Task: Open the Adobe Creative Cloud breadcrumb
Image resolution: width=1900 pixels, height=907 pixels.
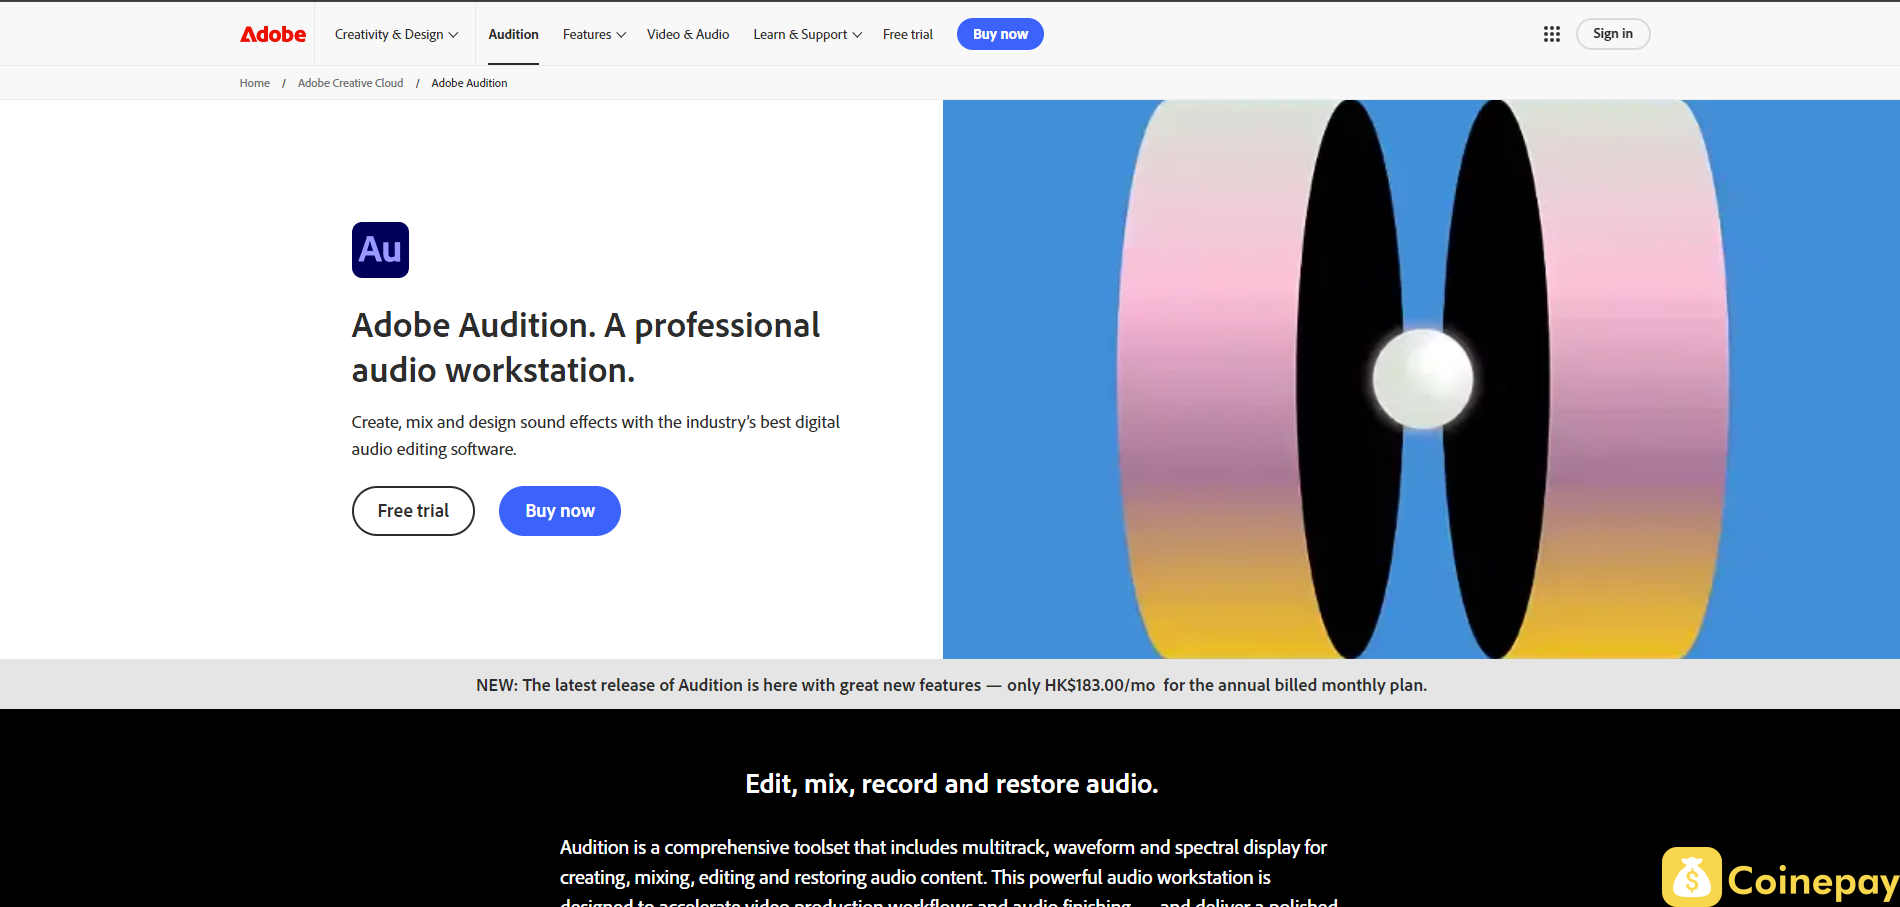Action: coord(350,83)
